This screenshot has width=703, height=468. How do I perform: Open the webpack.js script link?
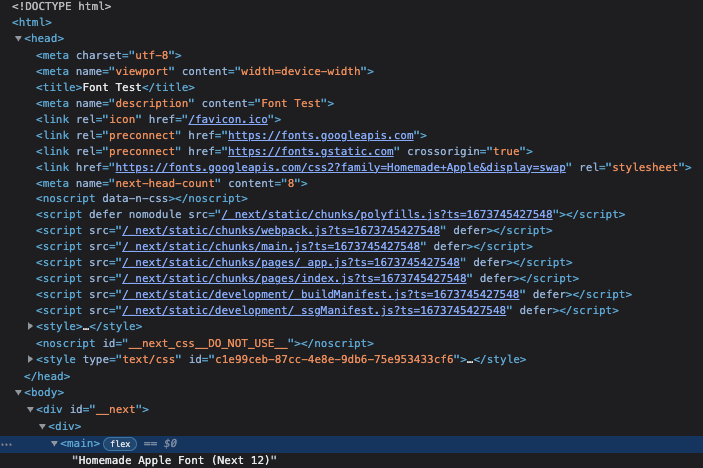click(281, 230)
